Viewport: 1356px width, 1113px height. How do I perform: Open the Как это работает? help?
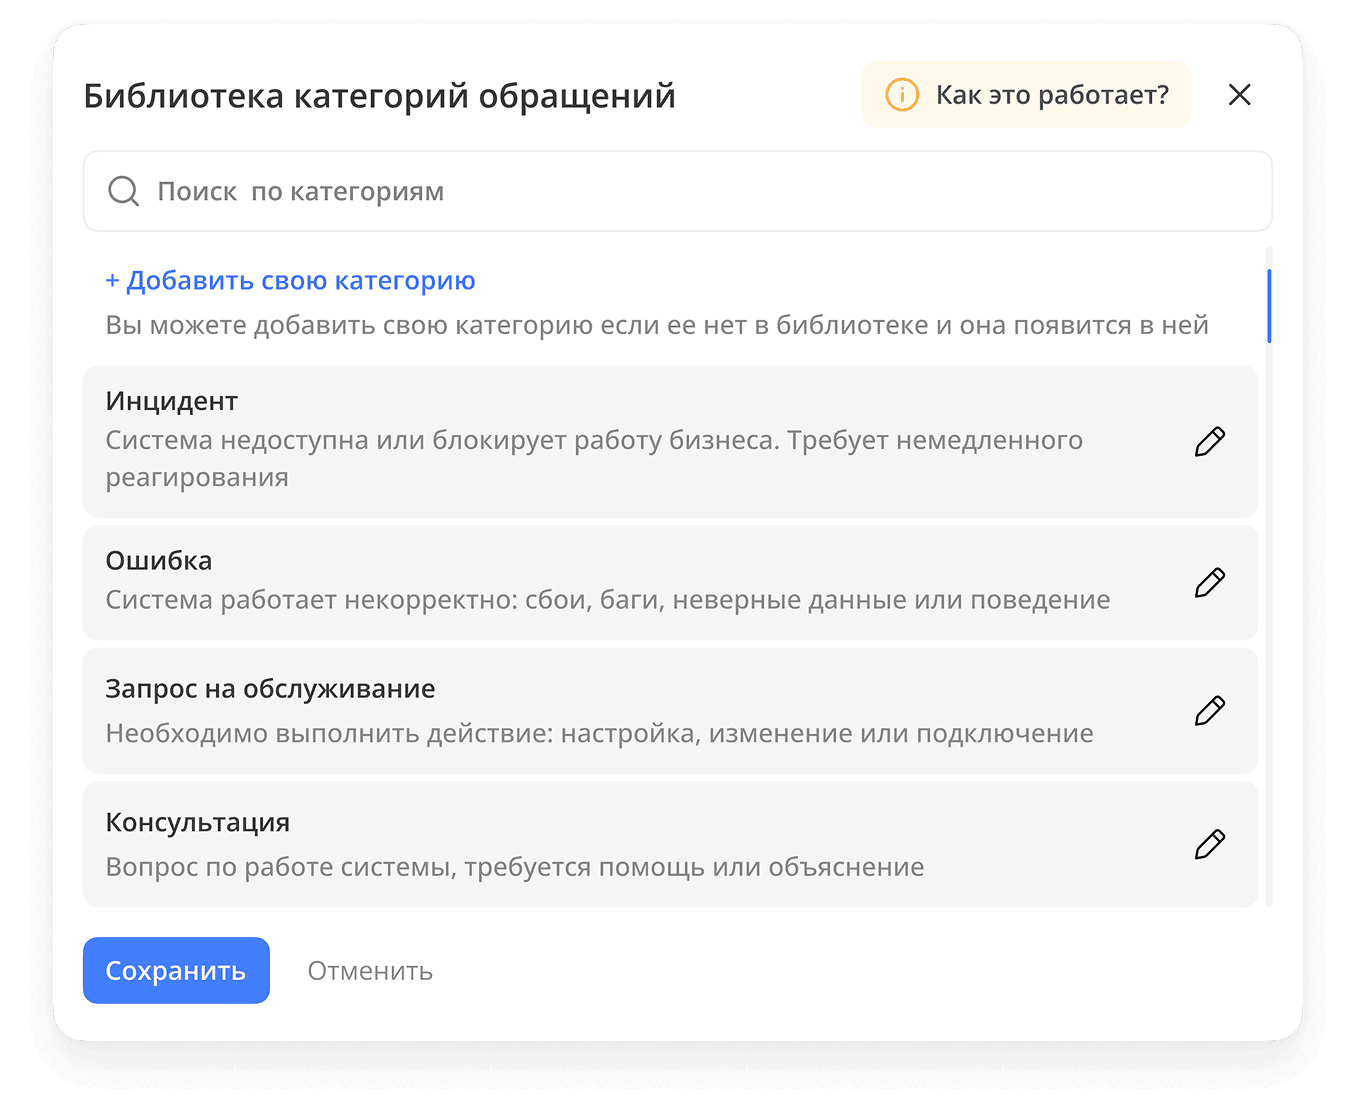point(1027,95)
